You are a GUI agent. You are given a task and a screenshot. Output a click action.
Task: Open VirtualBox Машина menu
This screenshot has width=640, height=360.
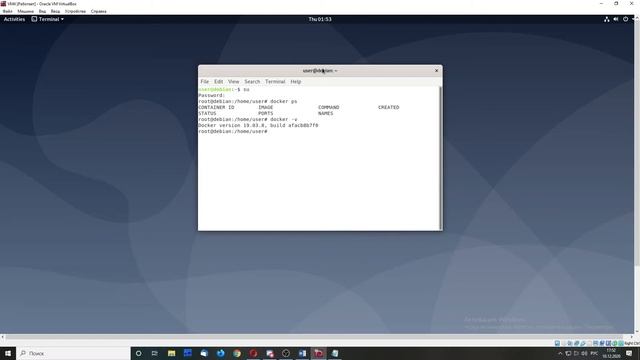click(x=25, y=11)
